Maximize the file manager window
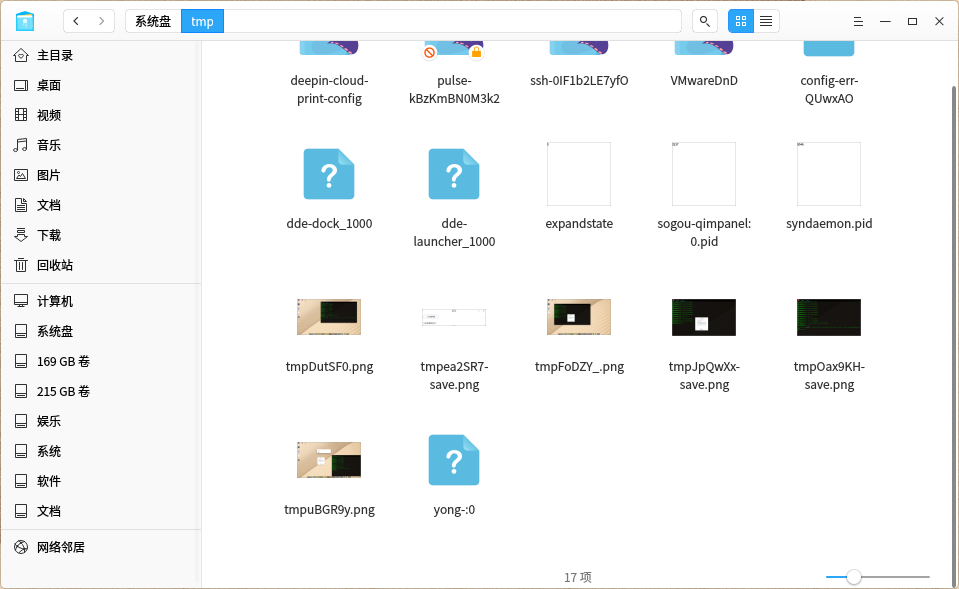The width and height of the screenshot is (959, 589). pos(912,21)
